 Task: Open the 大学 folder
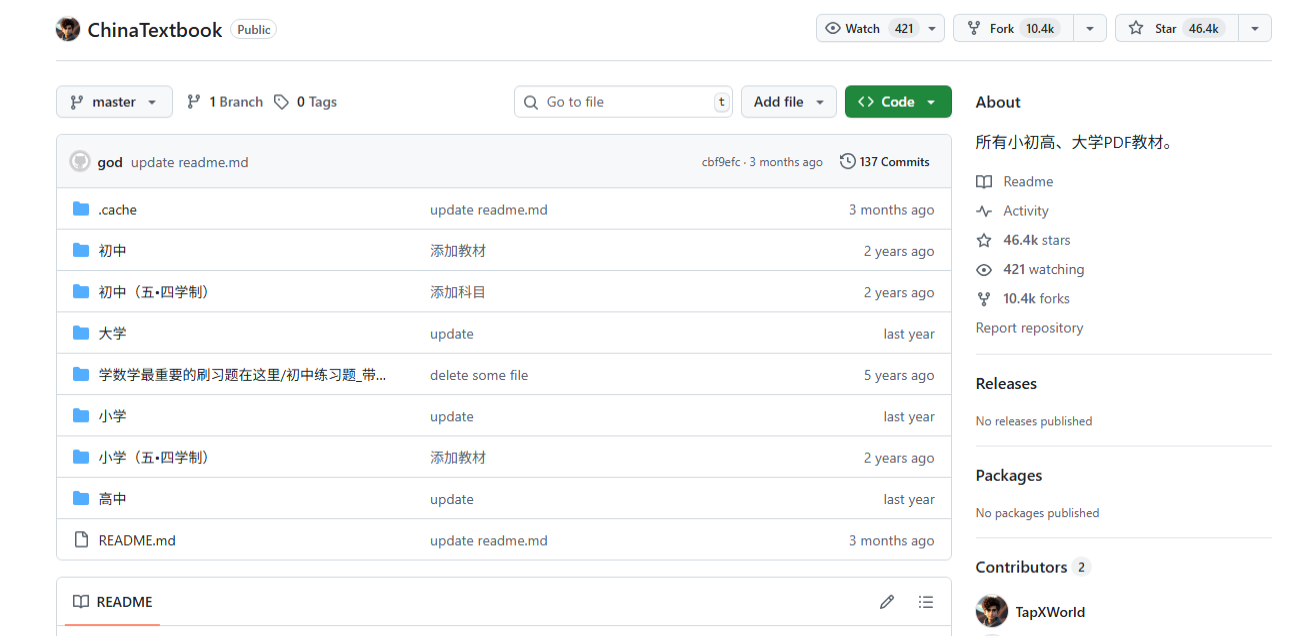pyautogui.click(x=112, y=334)
